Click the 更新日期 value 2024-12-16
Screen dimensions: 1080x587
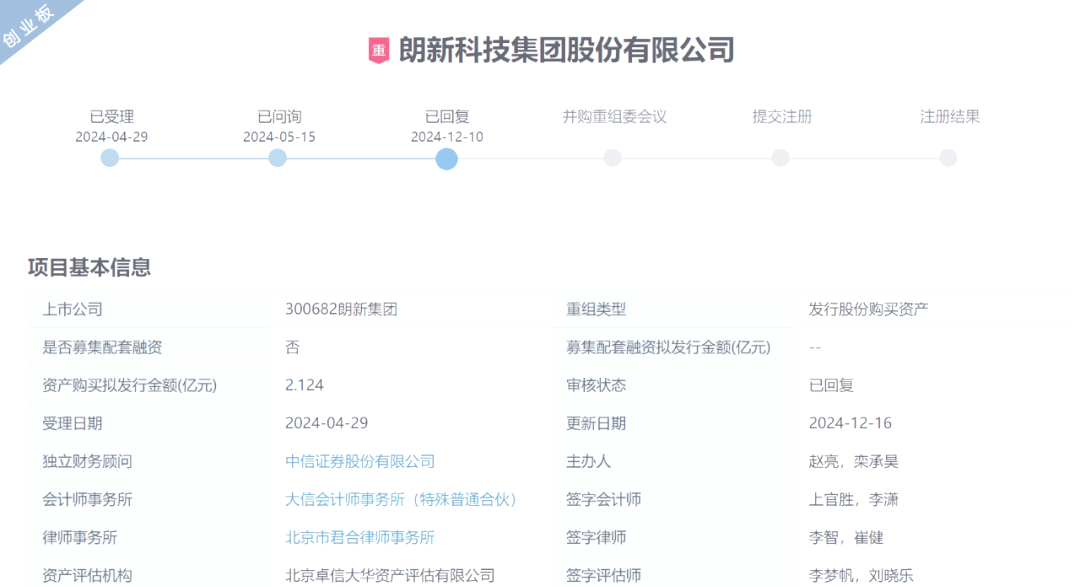click(850, 423)
